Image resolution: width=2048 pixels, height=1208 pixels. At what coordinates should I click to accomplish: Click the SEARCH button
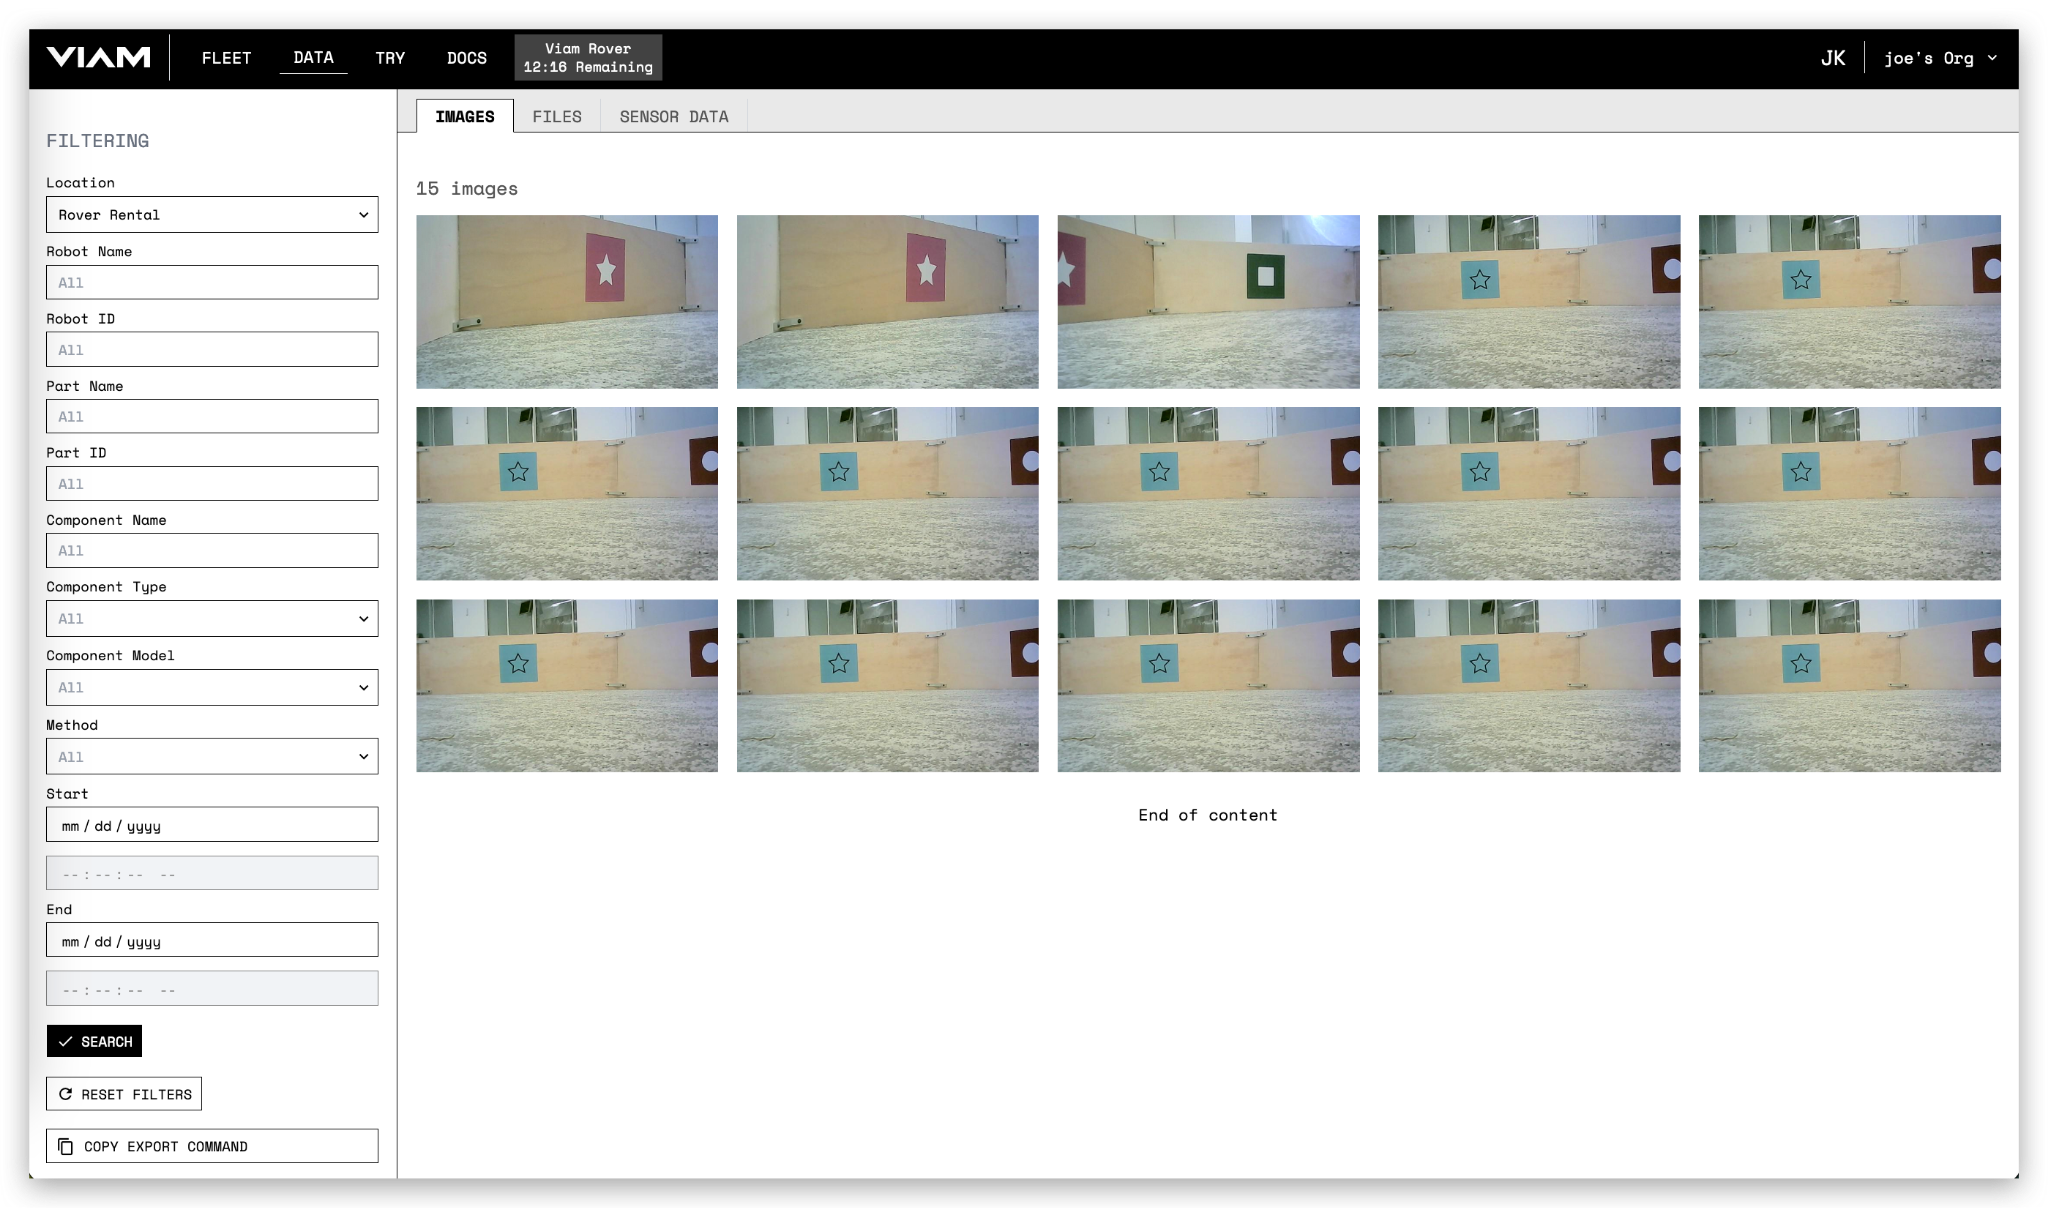tap(94, 1041)
